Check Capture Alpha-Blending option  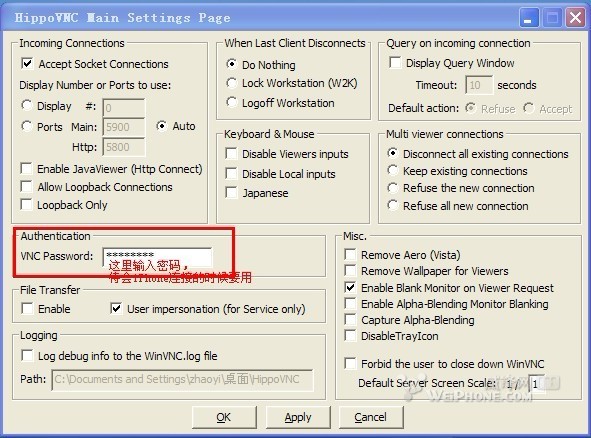(x=350, y=320)
